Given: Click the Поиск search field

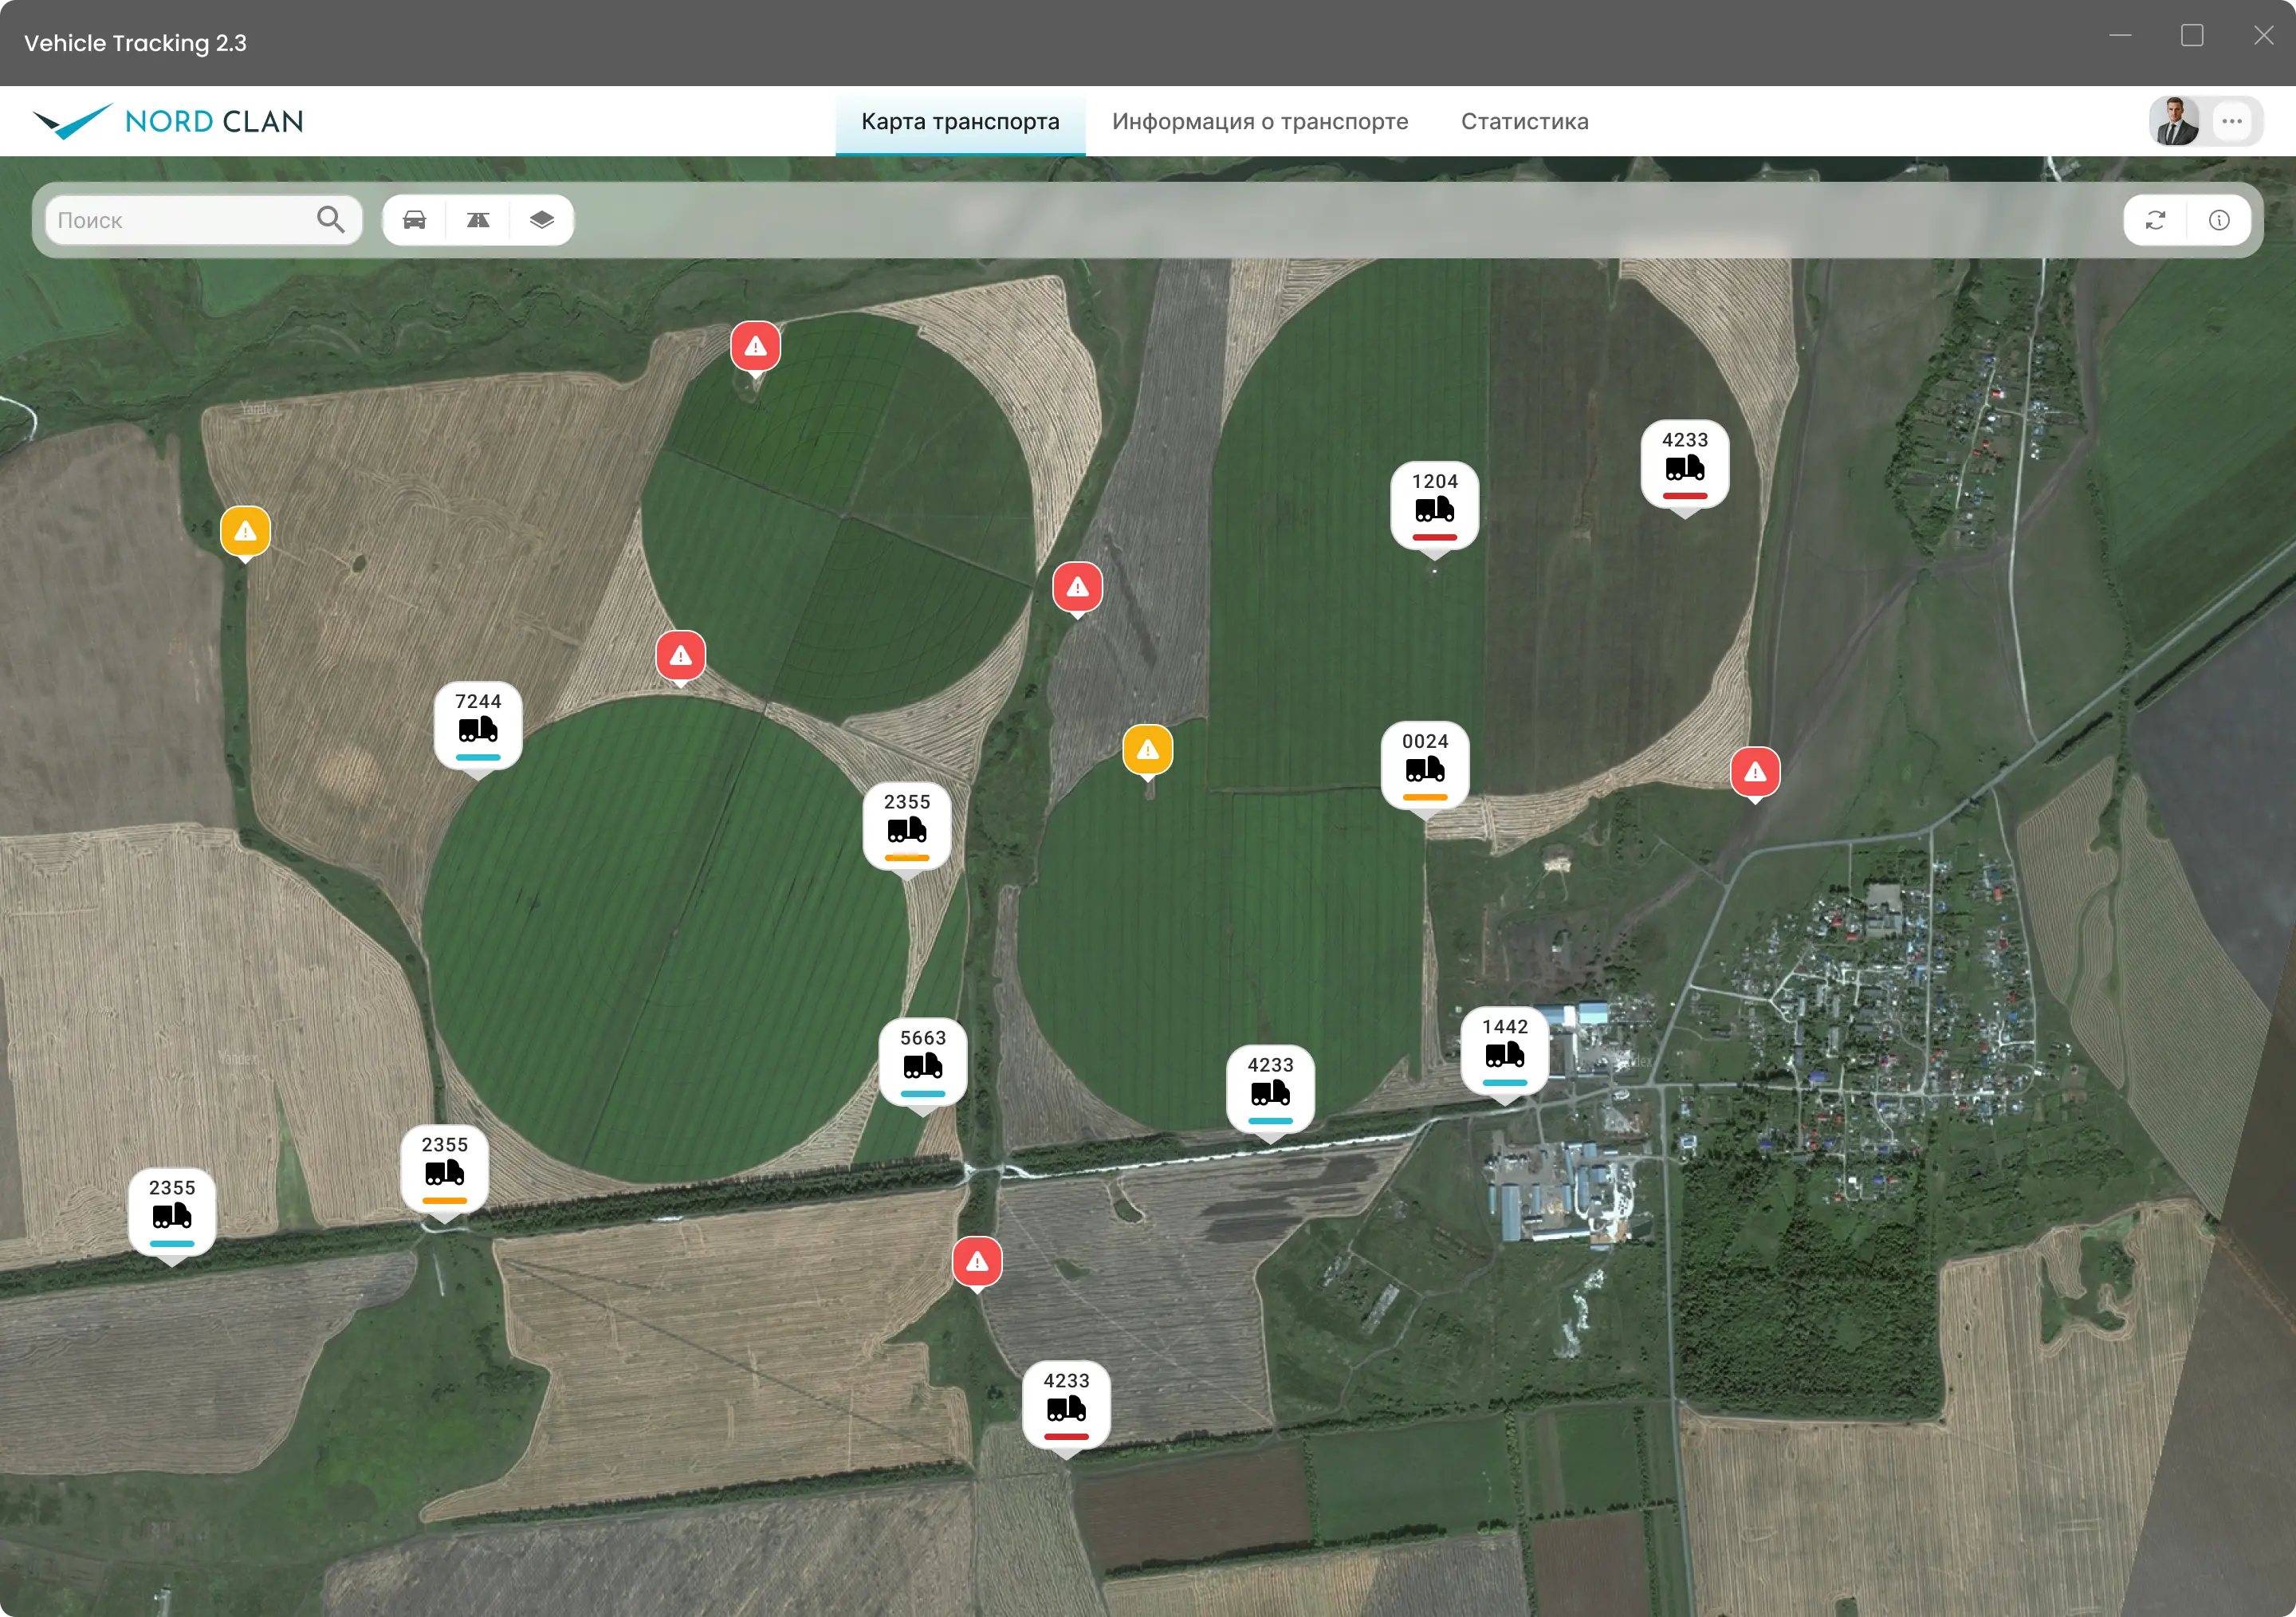Looking at the screenshot, I should (203, 220).
